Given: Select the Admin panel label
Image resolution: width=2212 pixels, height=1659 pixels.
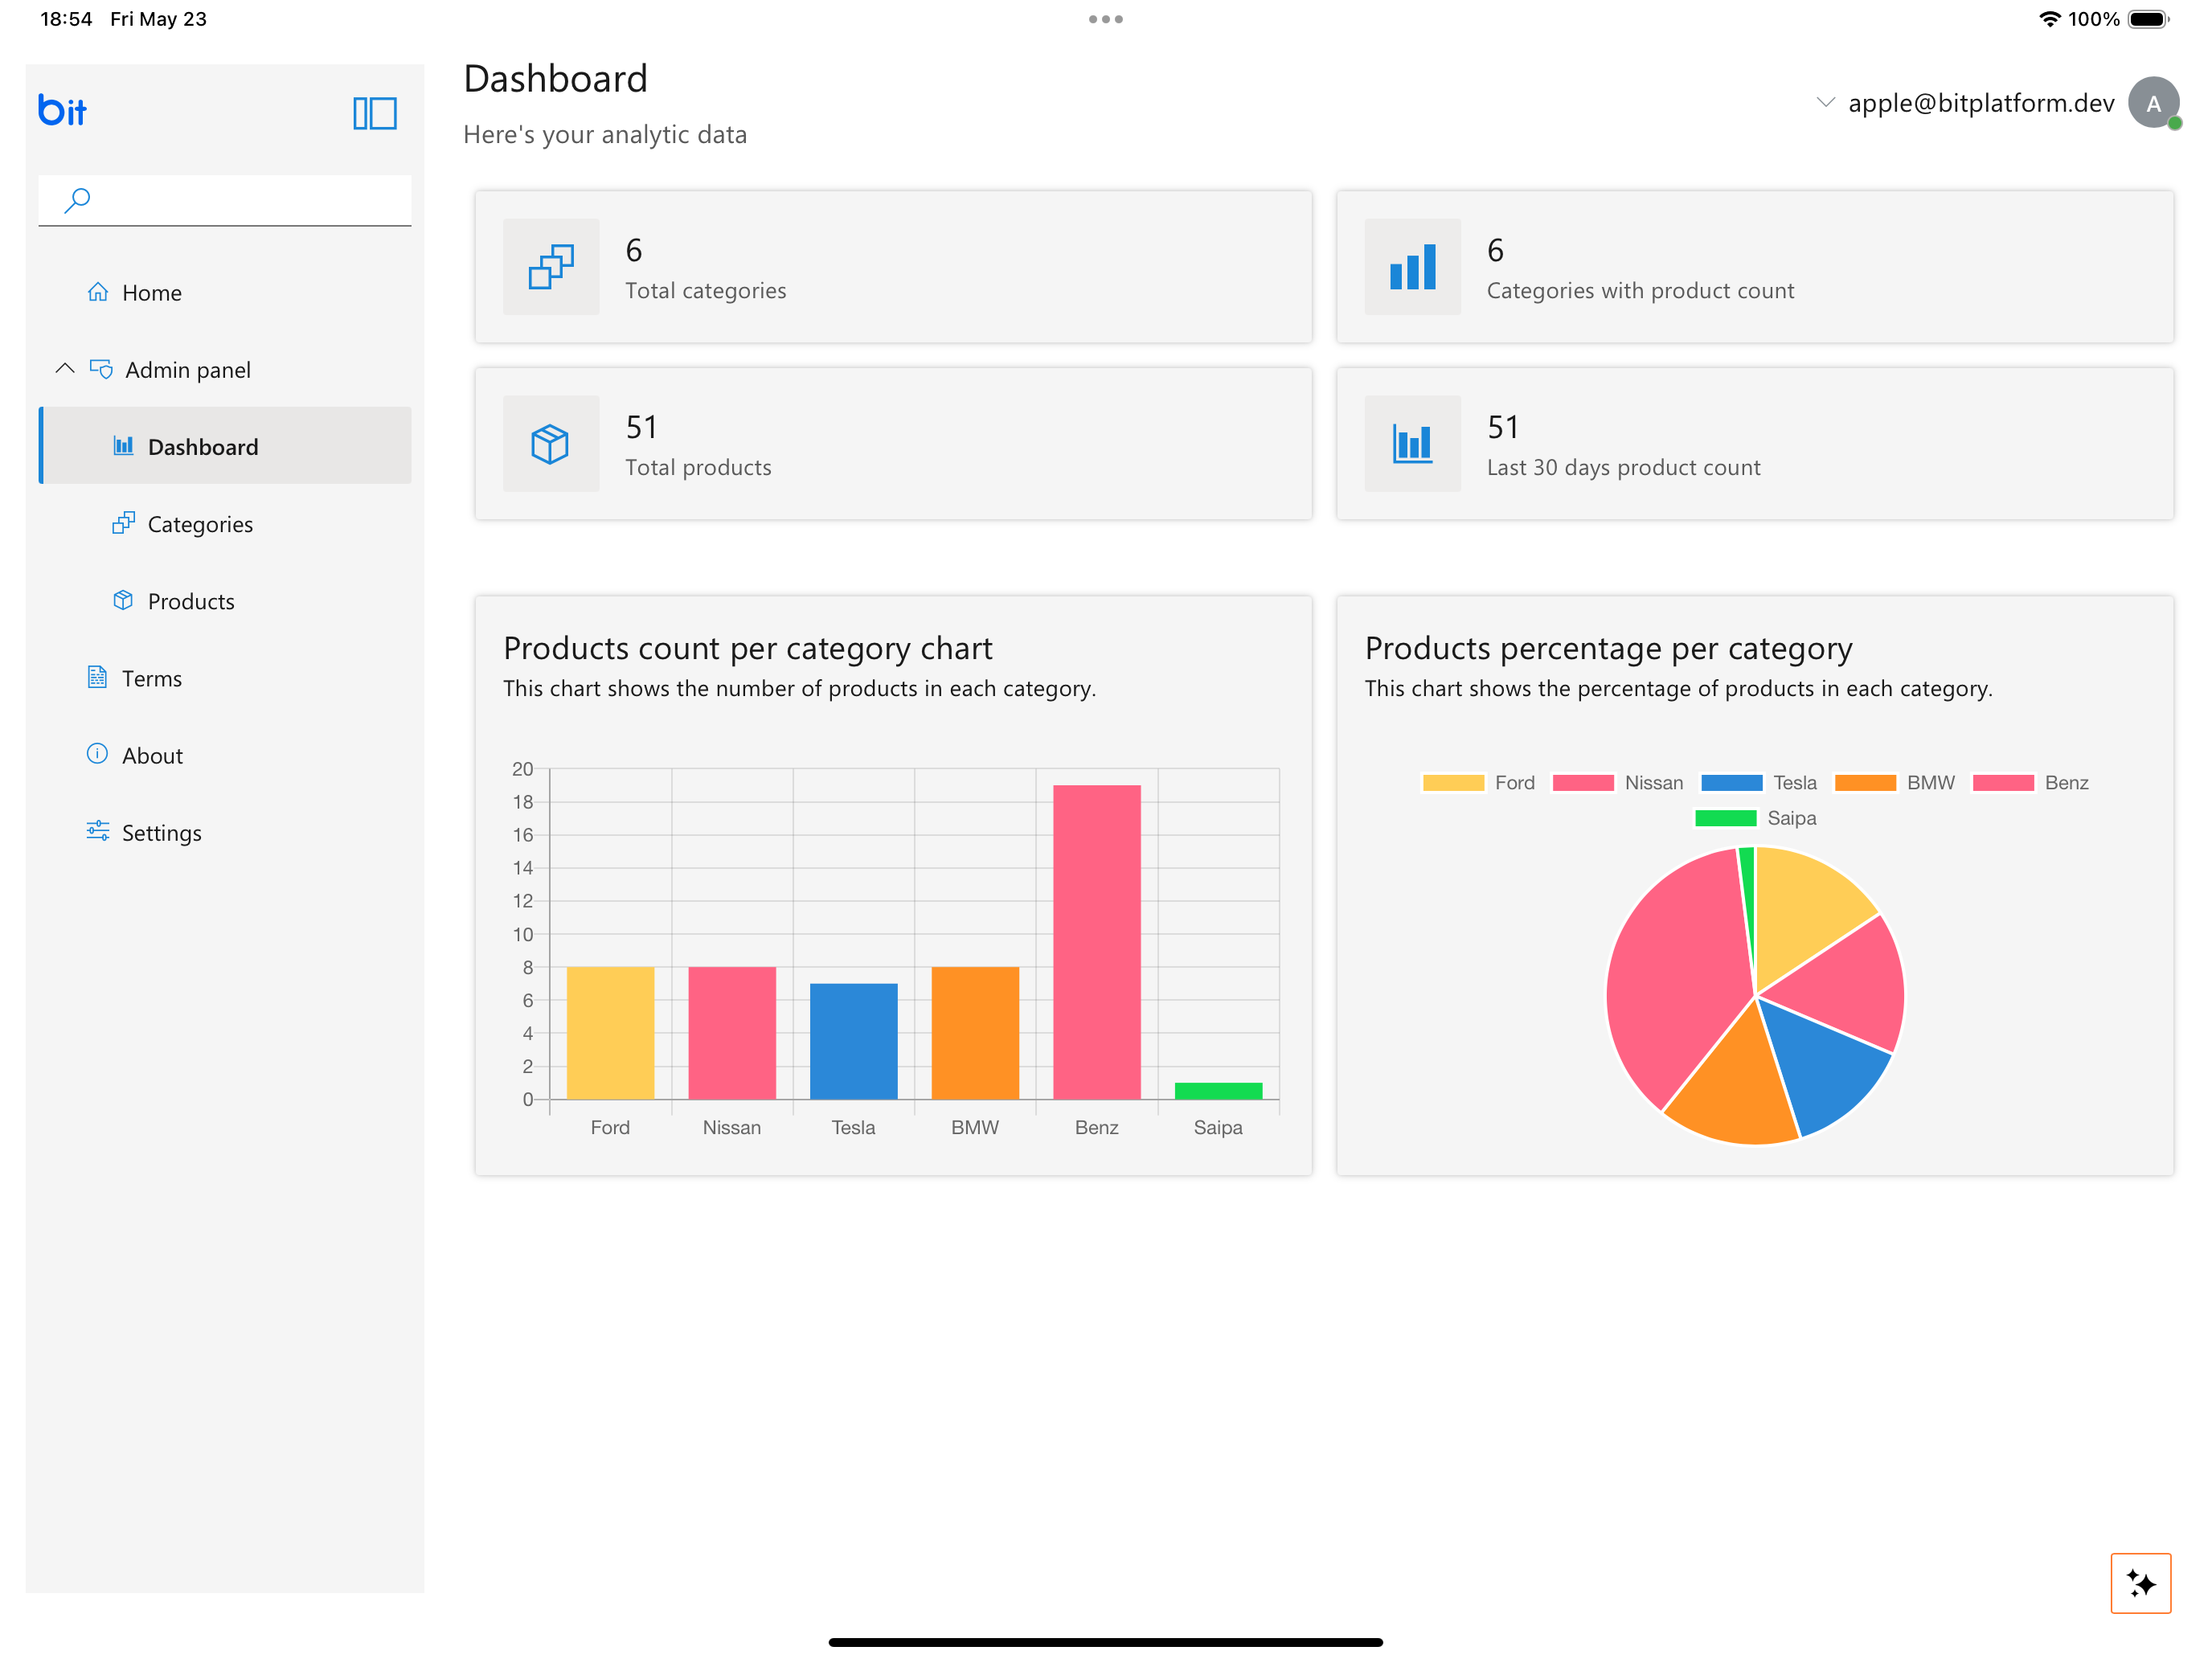Looking at the screenshot, I should (x=188, y=370).
